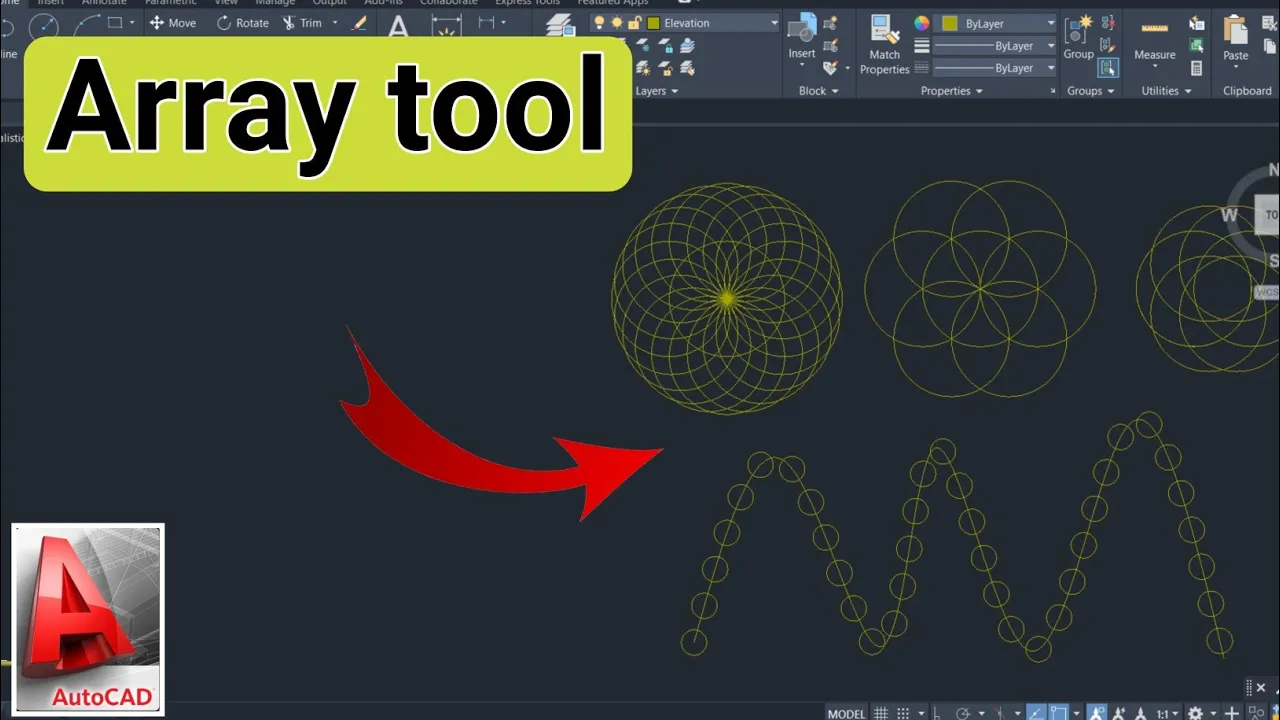Click the Edit Attributes icon
Image resolution: width=1280 pixels, height=720 pixels.
pyautogui.click(x=830, y=67)
